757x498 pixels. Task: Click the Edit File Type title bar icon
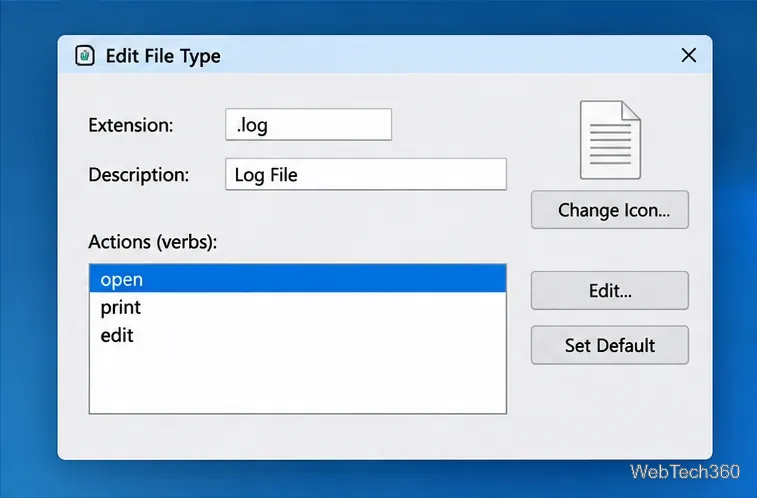point(84,55)
